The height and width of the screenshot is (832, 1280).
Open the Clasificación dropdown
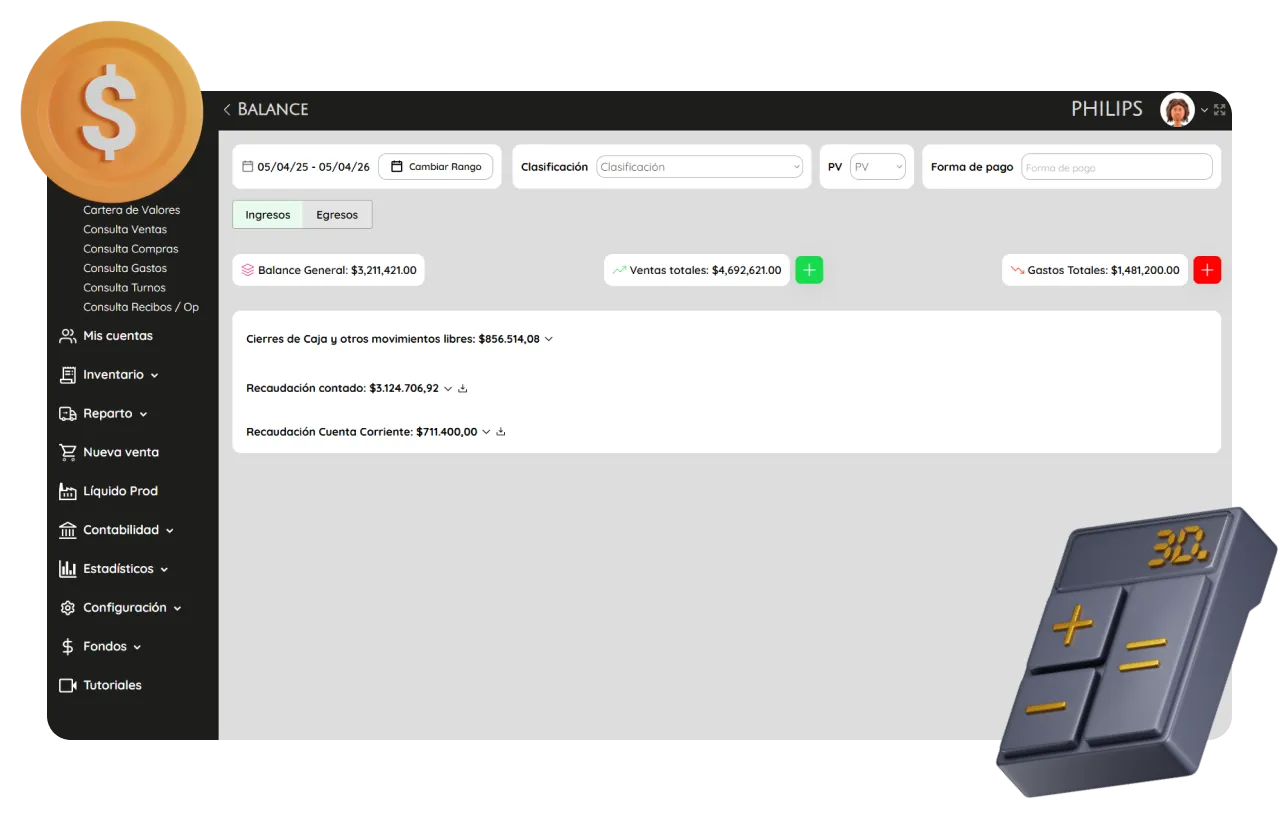pyautogui.click(x=699, y=167)
